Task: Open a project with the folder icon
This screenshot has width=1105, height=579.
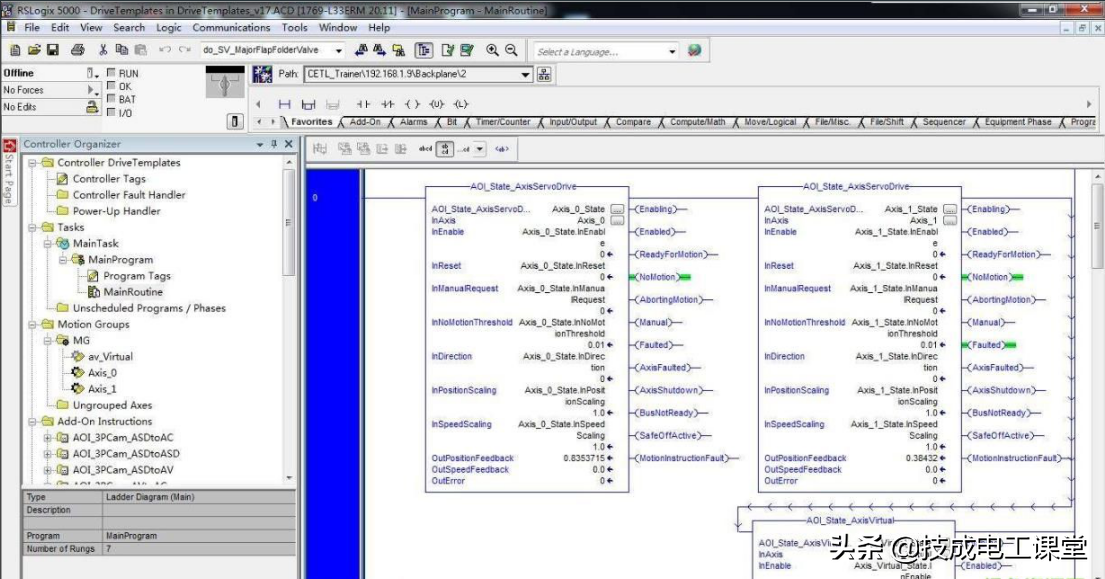Action: click(x=34, y=50)
